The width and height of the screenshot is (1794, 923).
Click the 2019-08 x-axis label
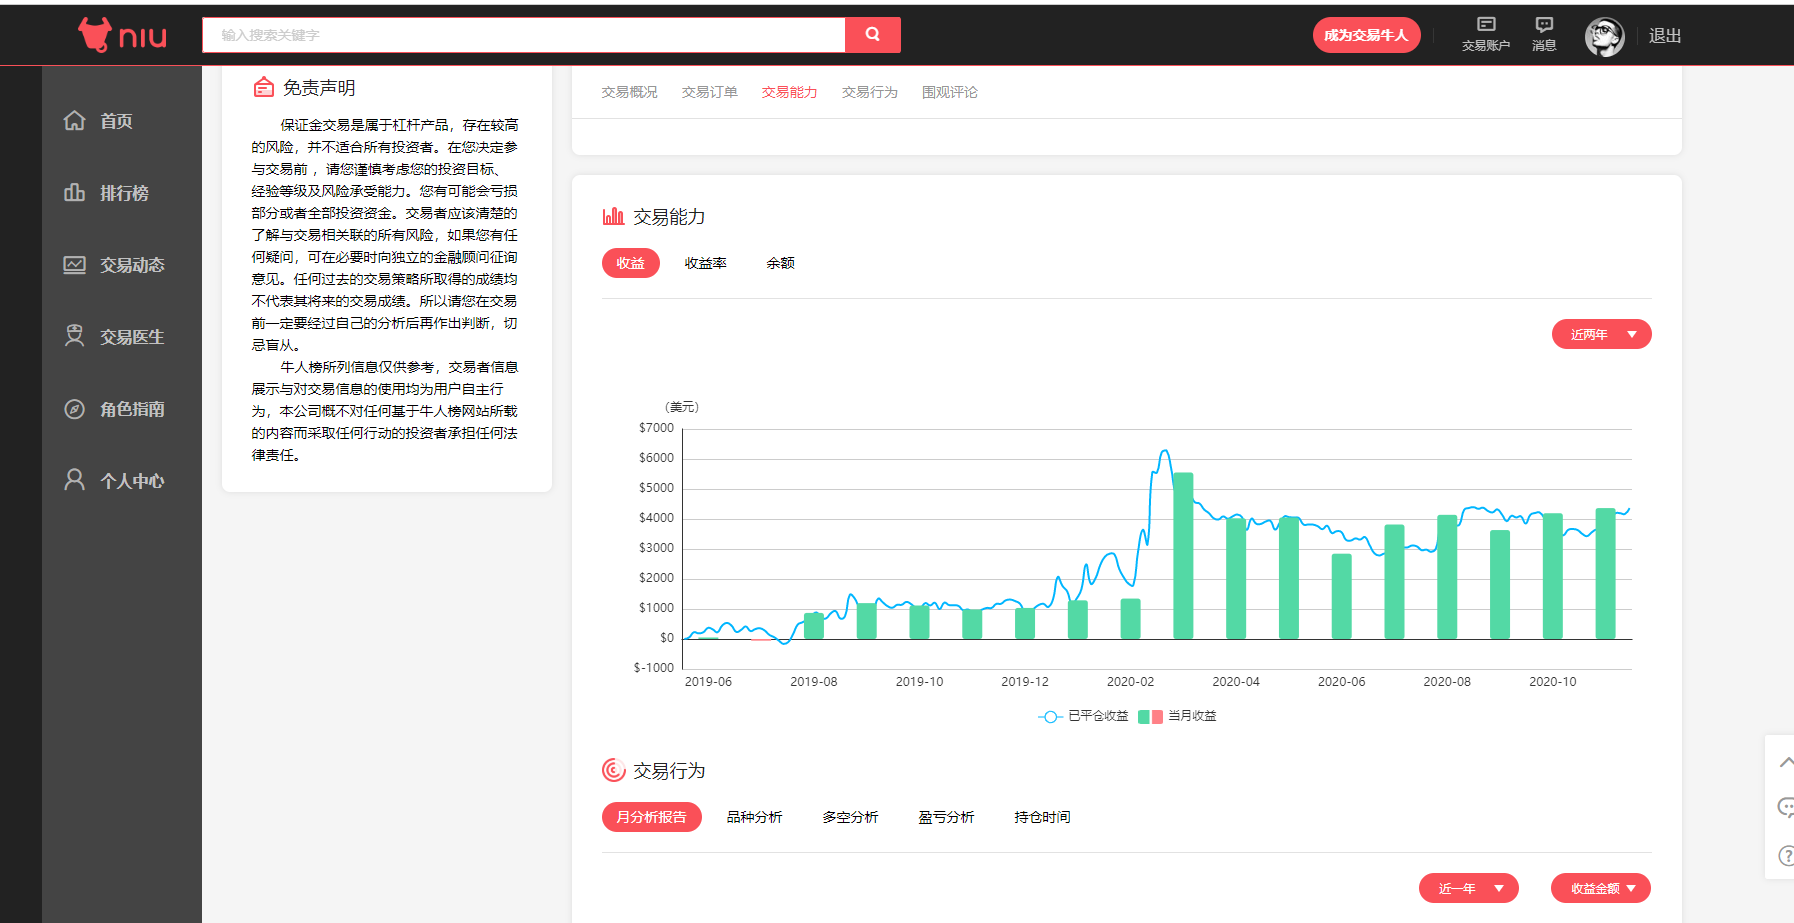[x=813, y=682]
